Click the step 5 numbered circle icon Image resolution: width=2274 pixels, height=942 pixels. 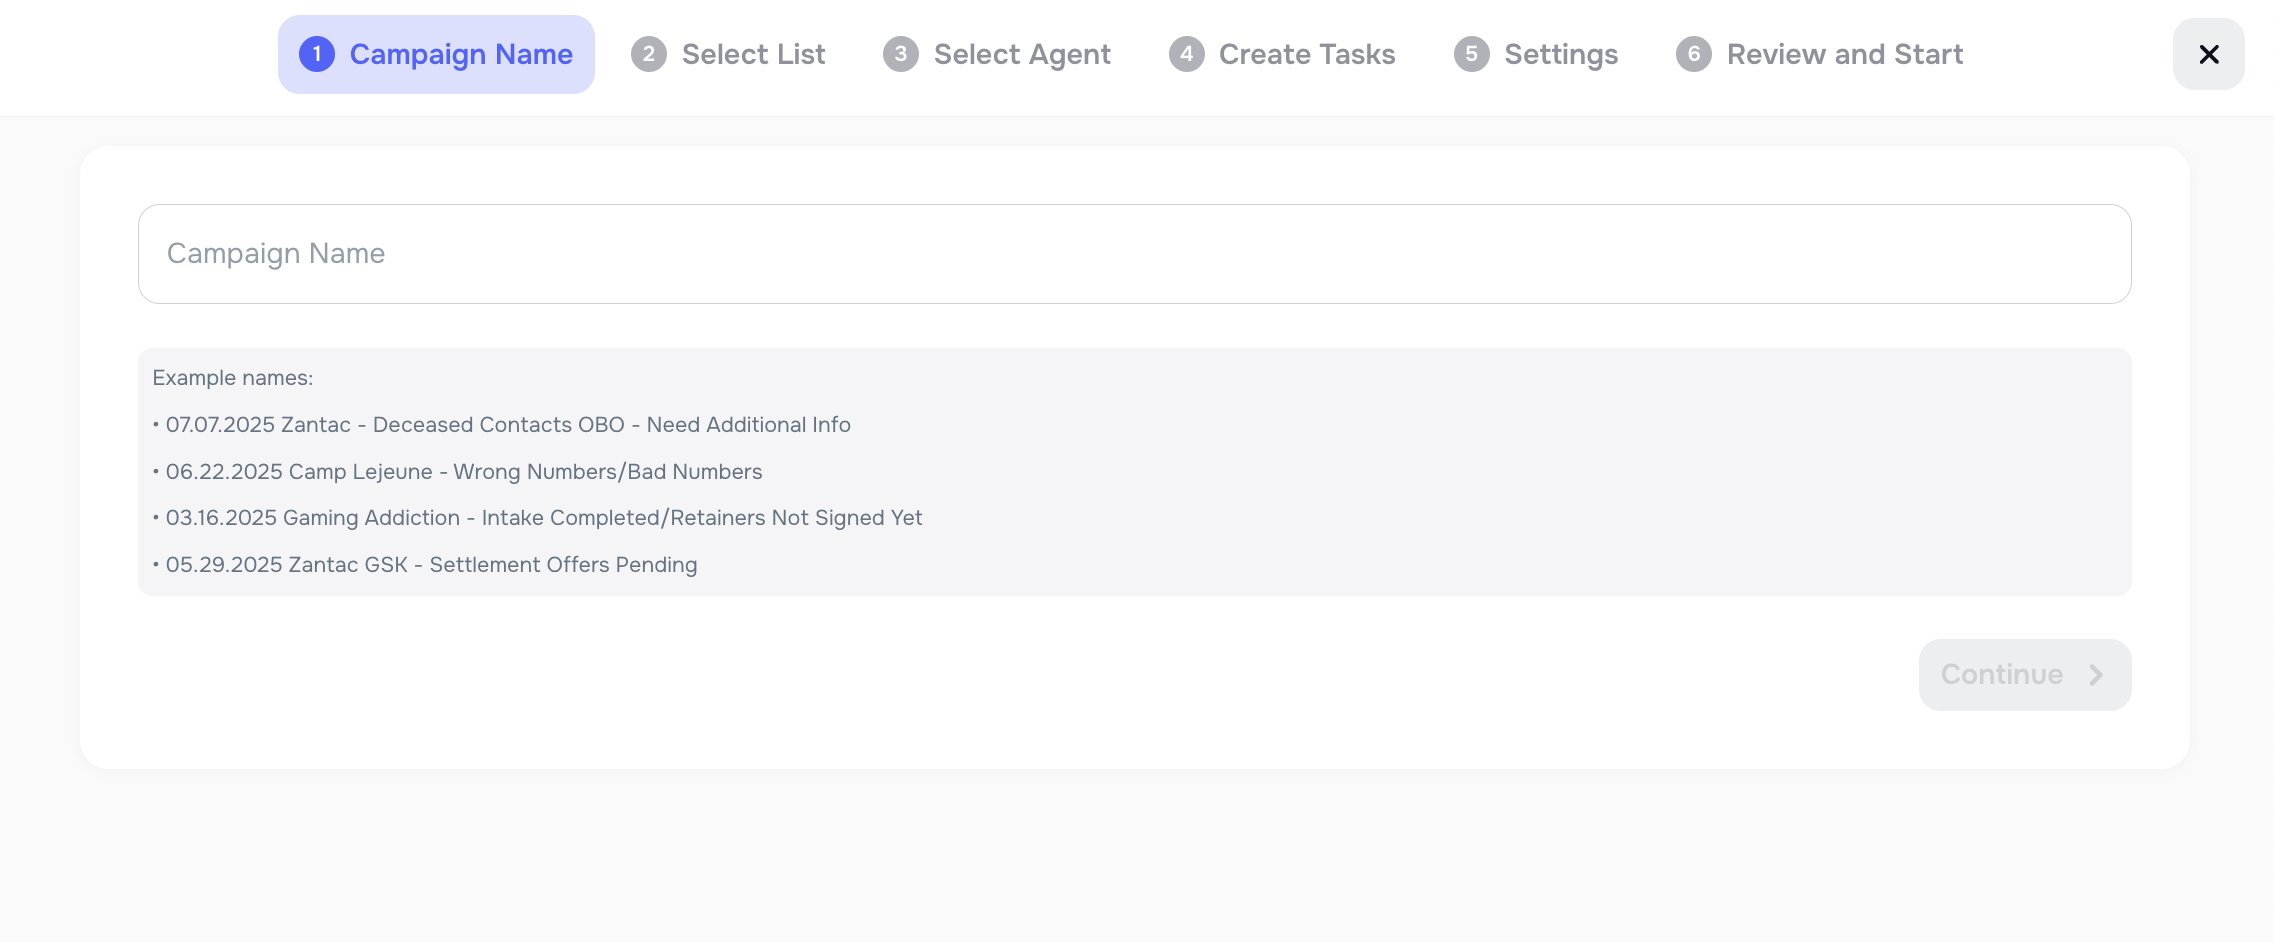(x=1470, y=54)
